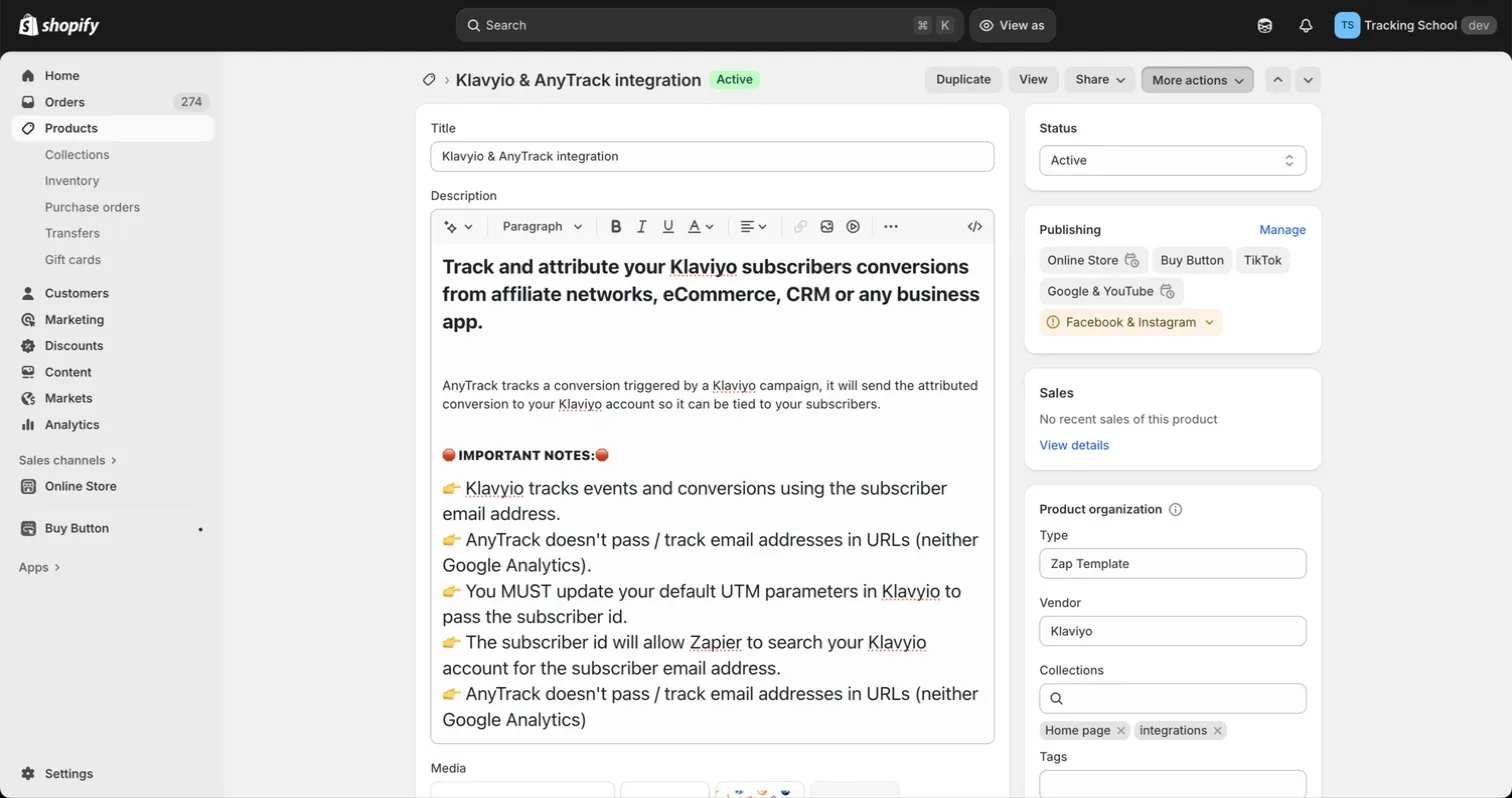
Task: Click the Tags input field
Action: [1172, 784]
